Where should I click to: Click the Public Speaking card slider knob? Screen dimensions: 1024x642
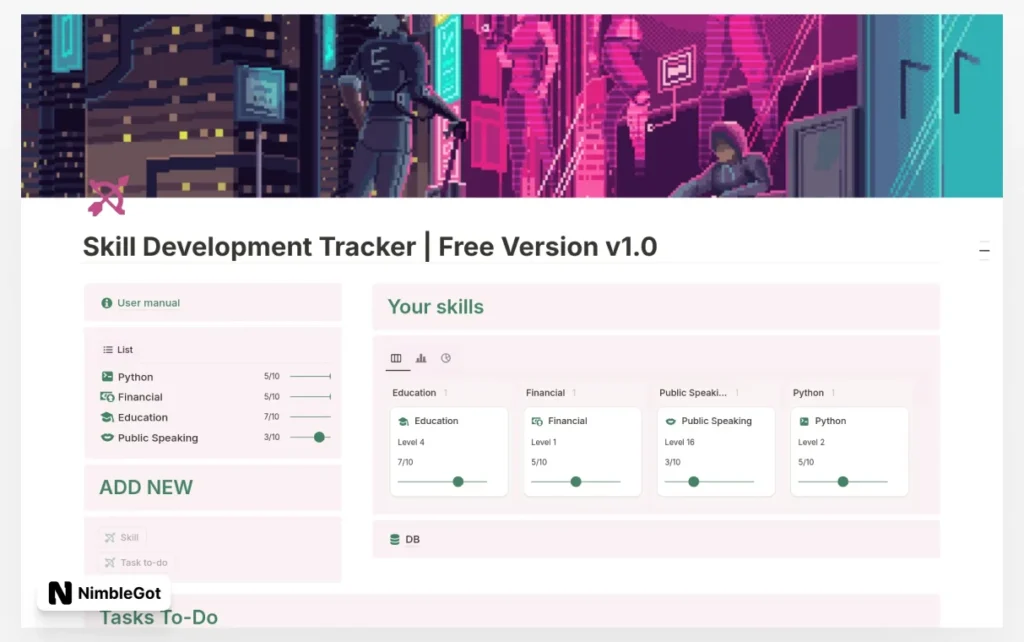(x=694, y=481)
